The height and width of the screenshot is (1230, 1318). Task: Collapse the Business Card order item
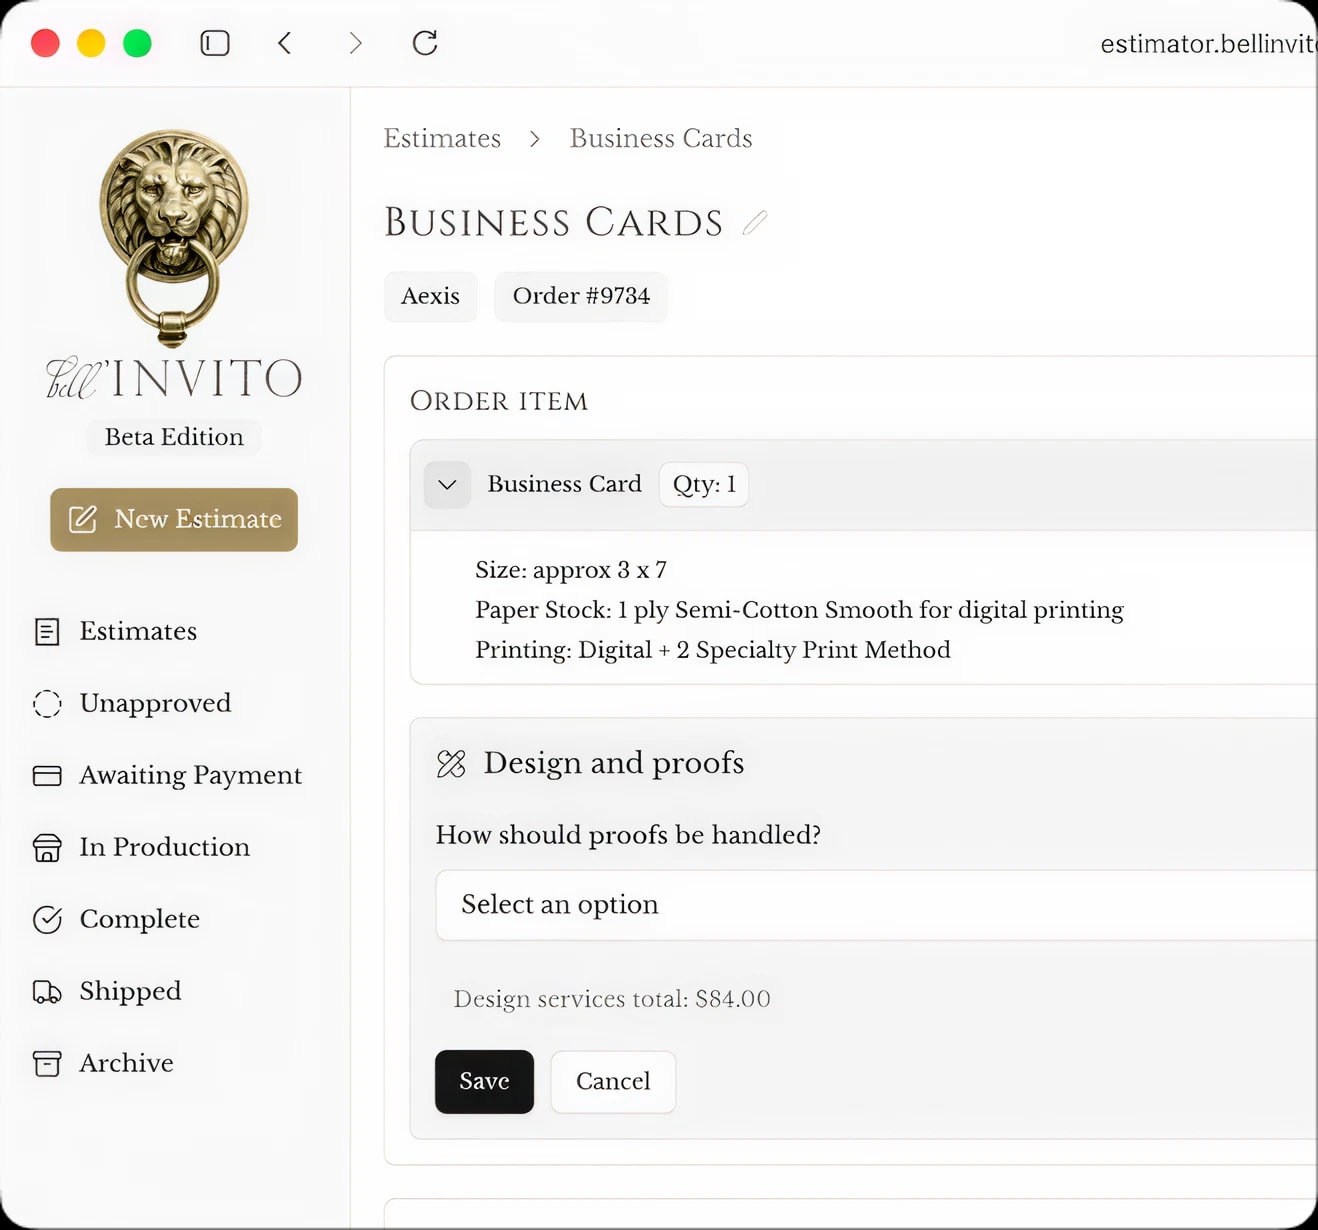click(x=447, y=485)
